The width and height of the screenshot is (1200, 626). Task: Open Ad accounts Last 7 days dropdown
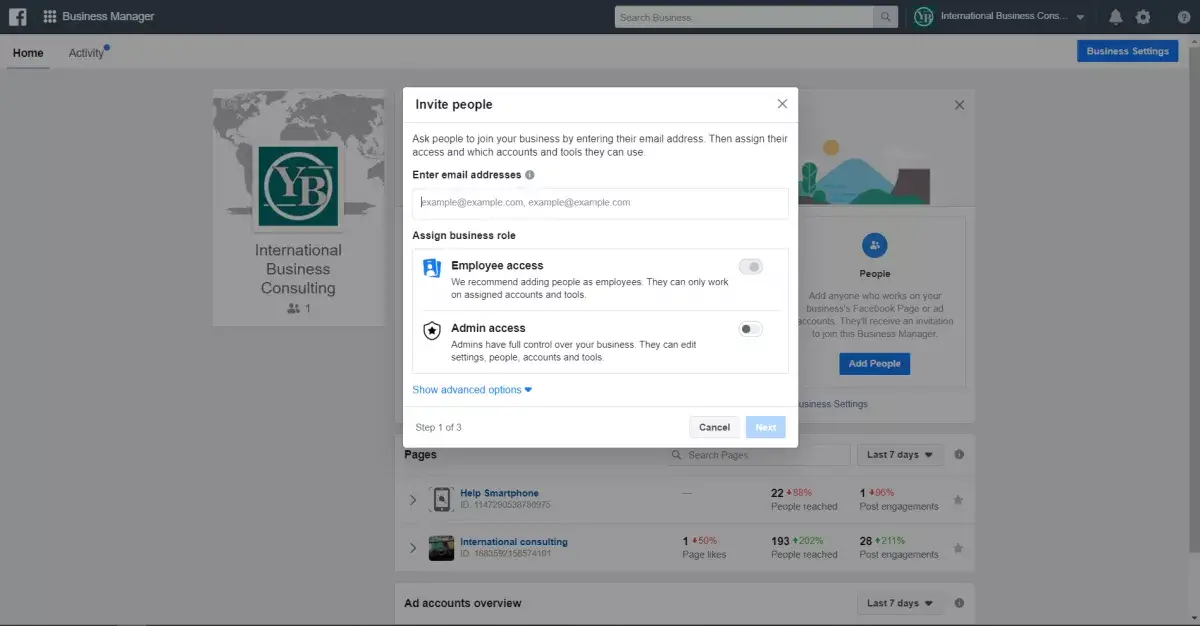click(x=899, y=603)
